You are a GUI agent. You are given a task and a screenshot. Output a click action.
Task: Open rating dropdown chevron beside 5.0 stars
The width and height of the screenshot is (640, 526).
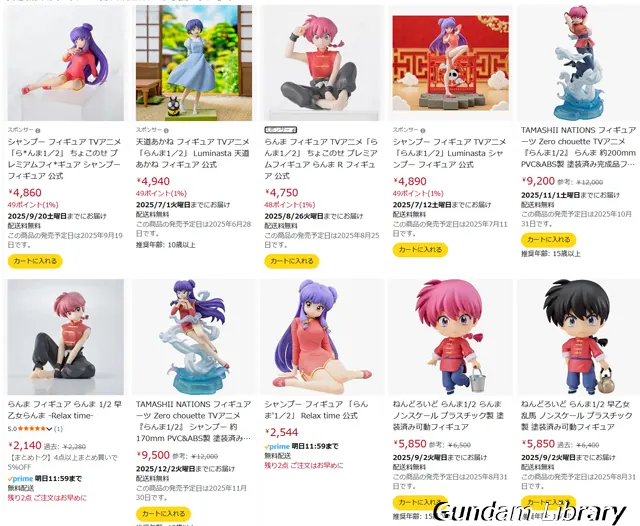point(49,429)
